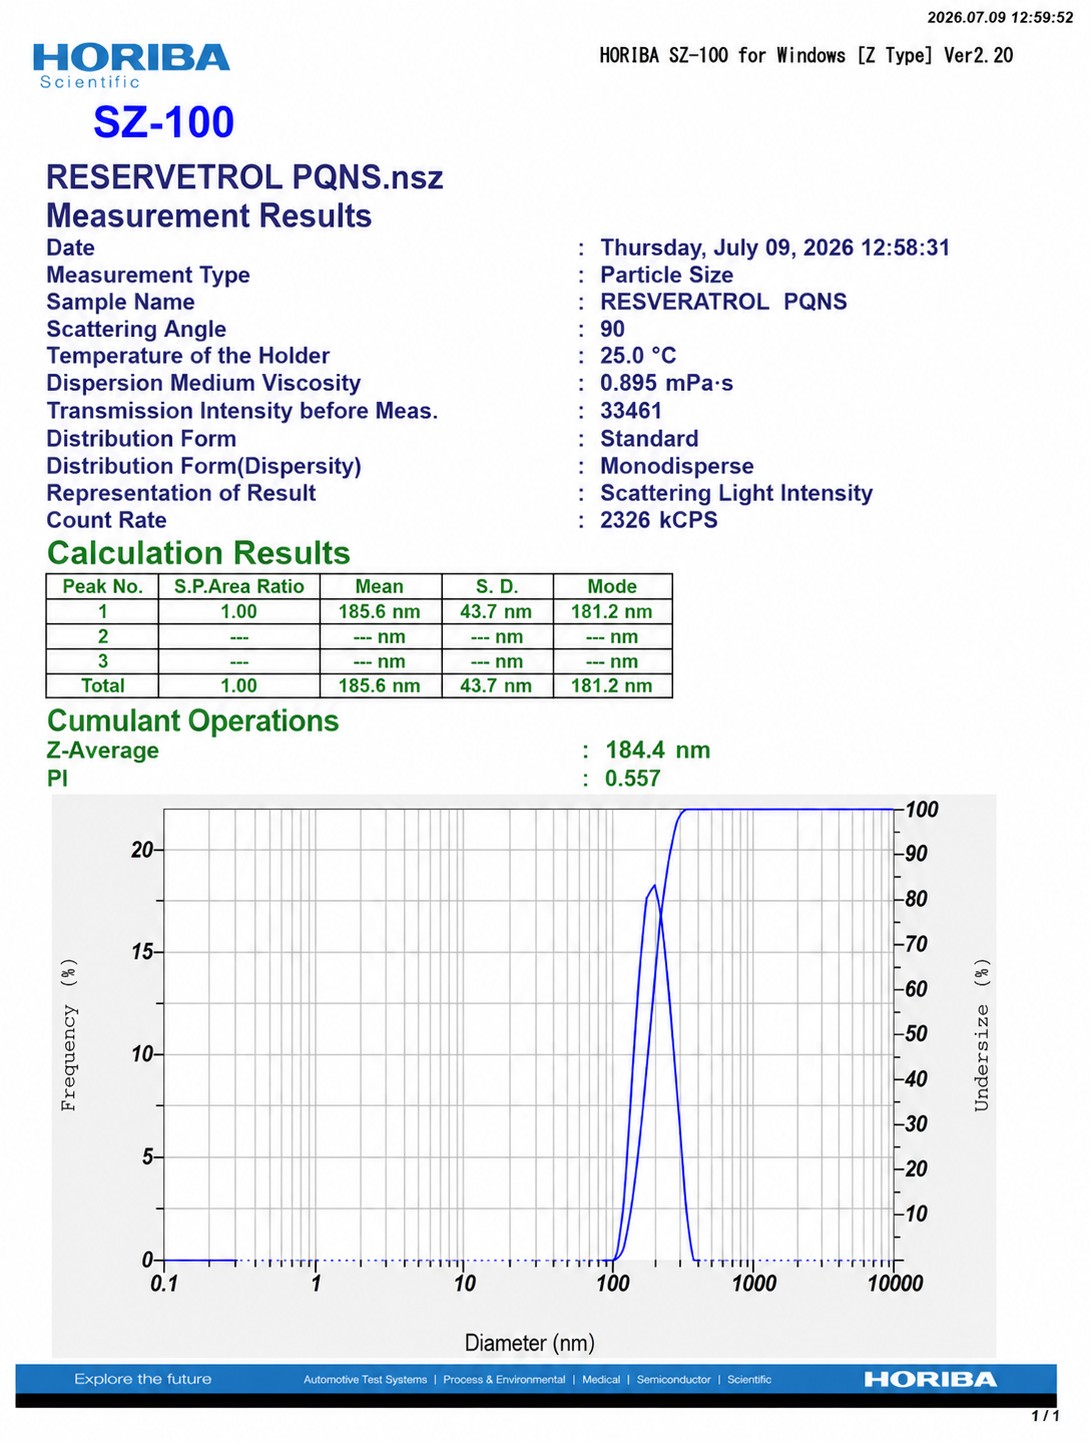
Task: Select the sample name RESVERATROL PQNS
Action: point(723,302)
